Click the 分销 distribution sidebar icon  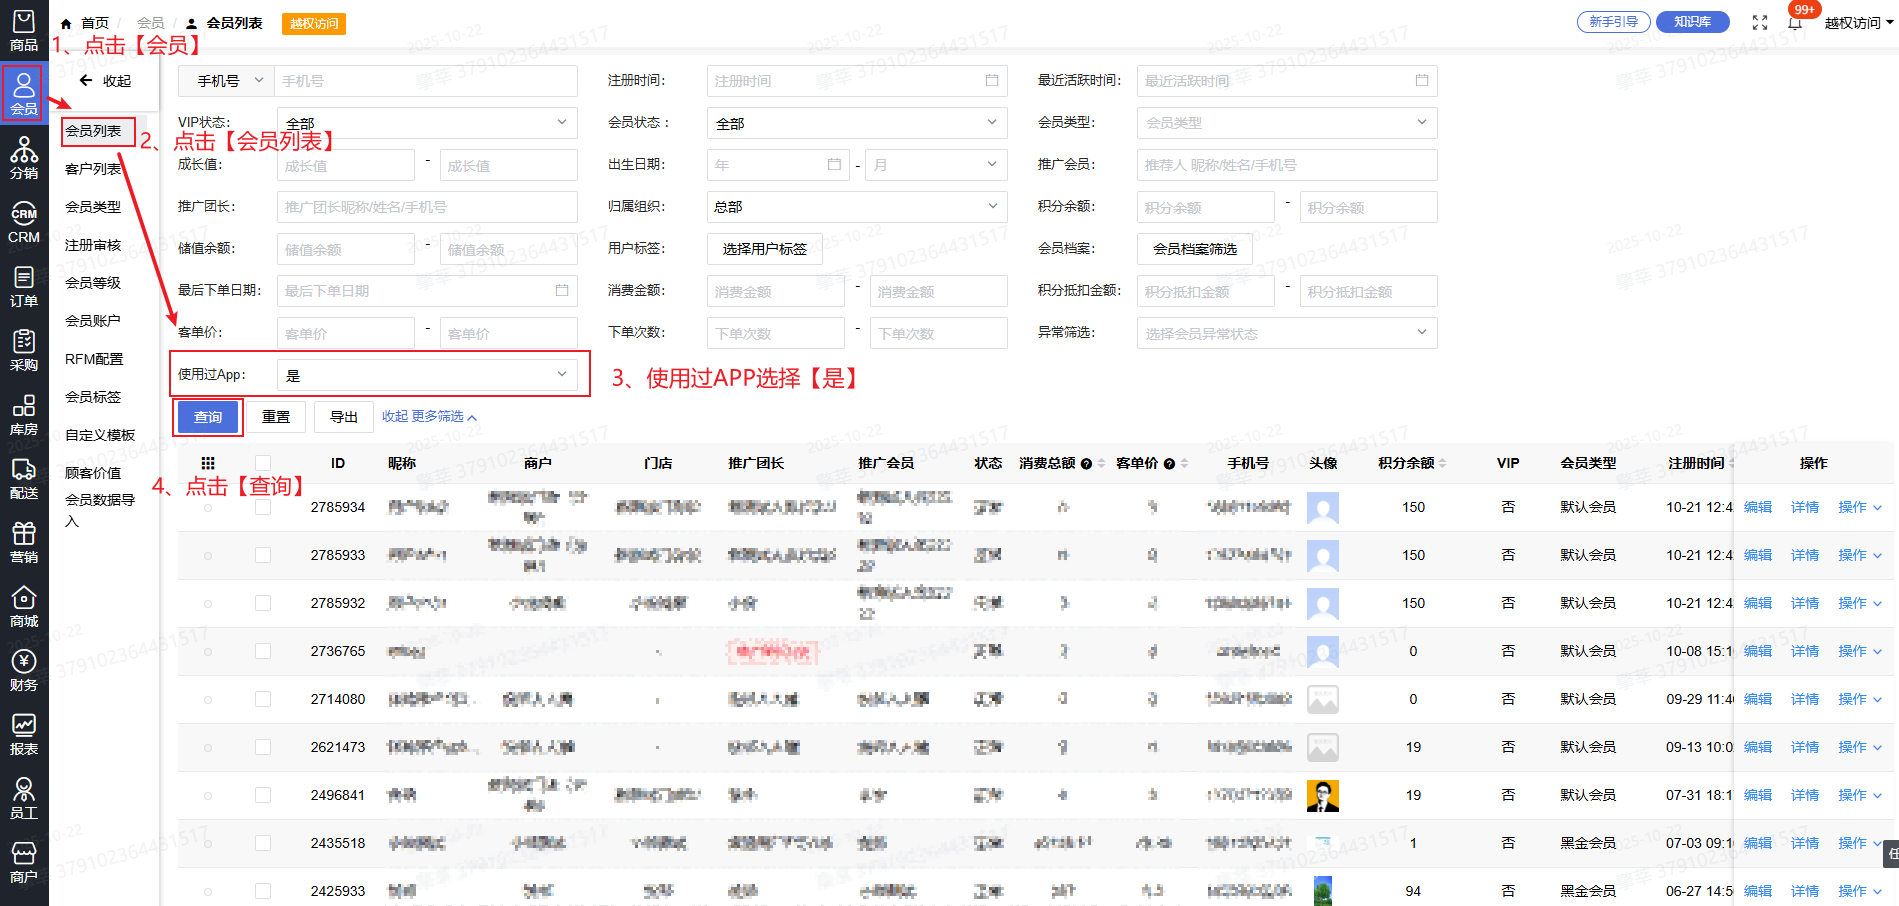point(24,158)
